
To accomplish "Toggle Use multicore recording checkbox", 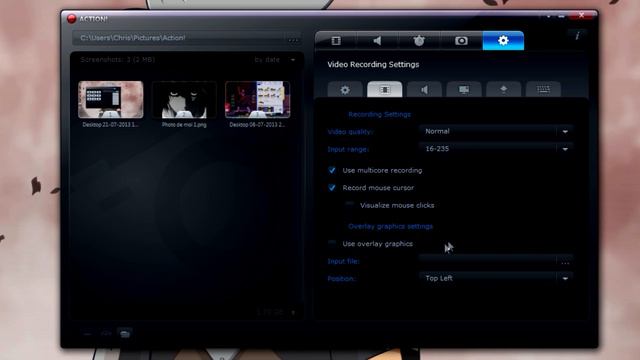I will pos(332,170).
